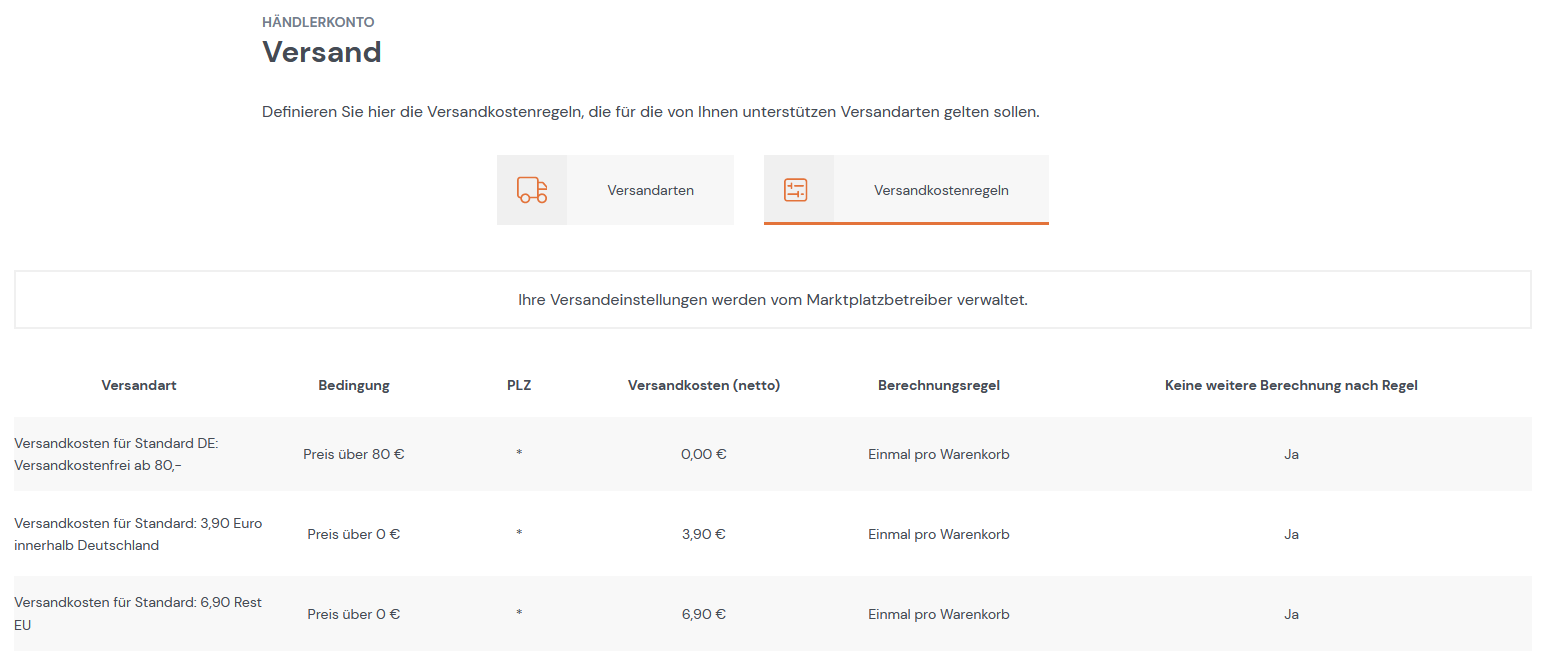Click Ja in the Versandkostenfrei row
Screen dimensions: 1543x660
point(1291,454)
